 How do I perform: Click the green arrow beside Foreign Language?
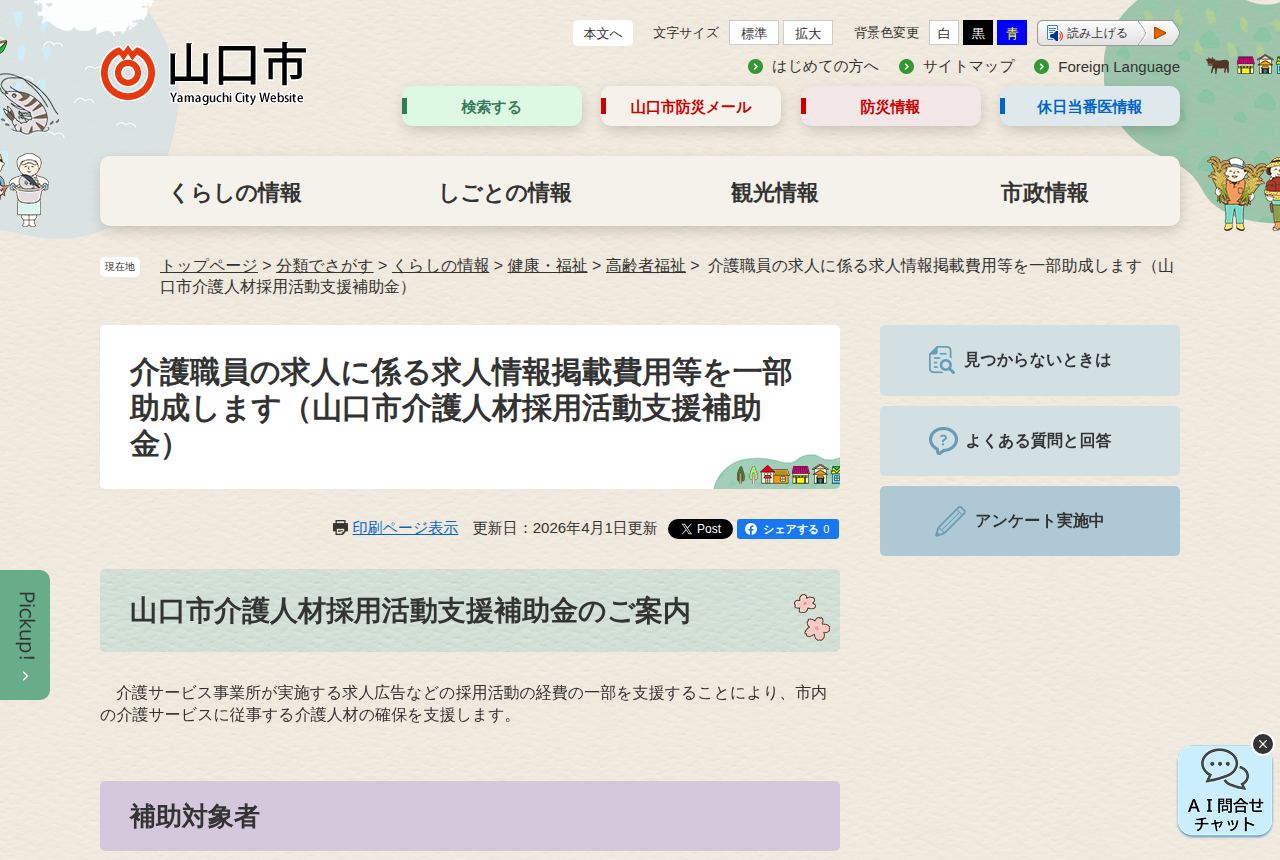[x=1041, y=66]
